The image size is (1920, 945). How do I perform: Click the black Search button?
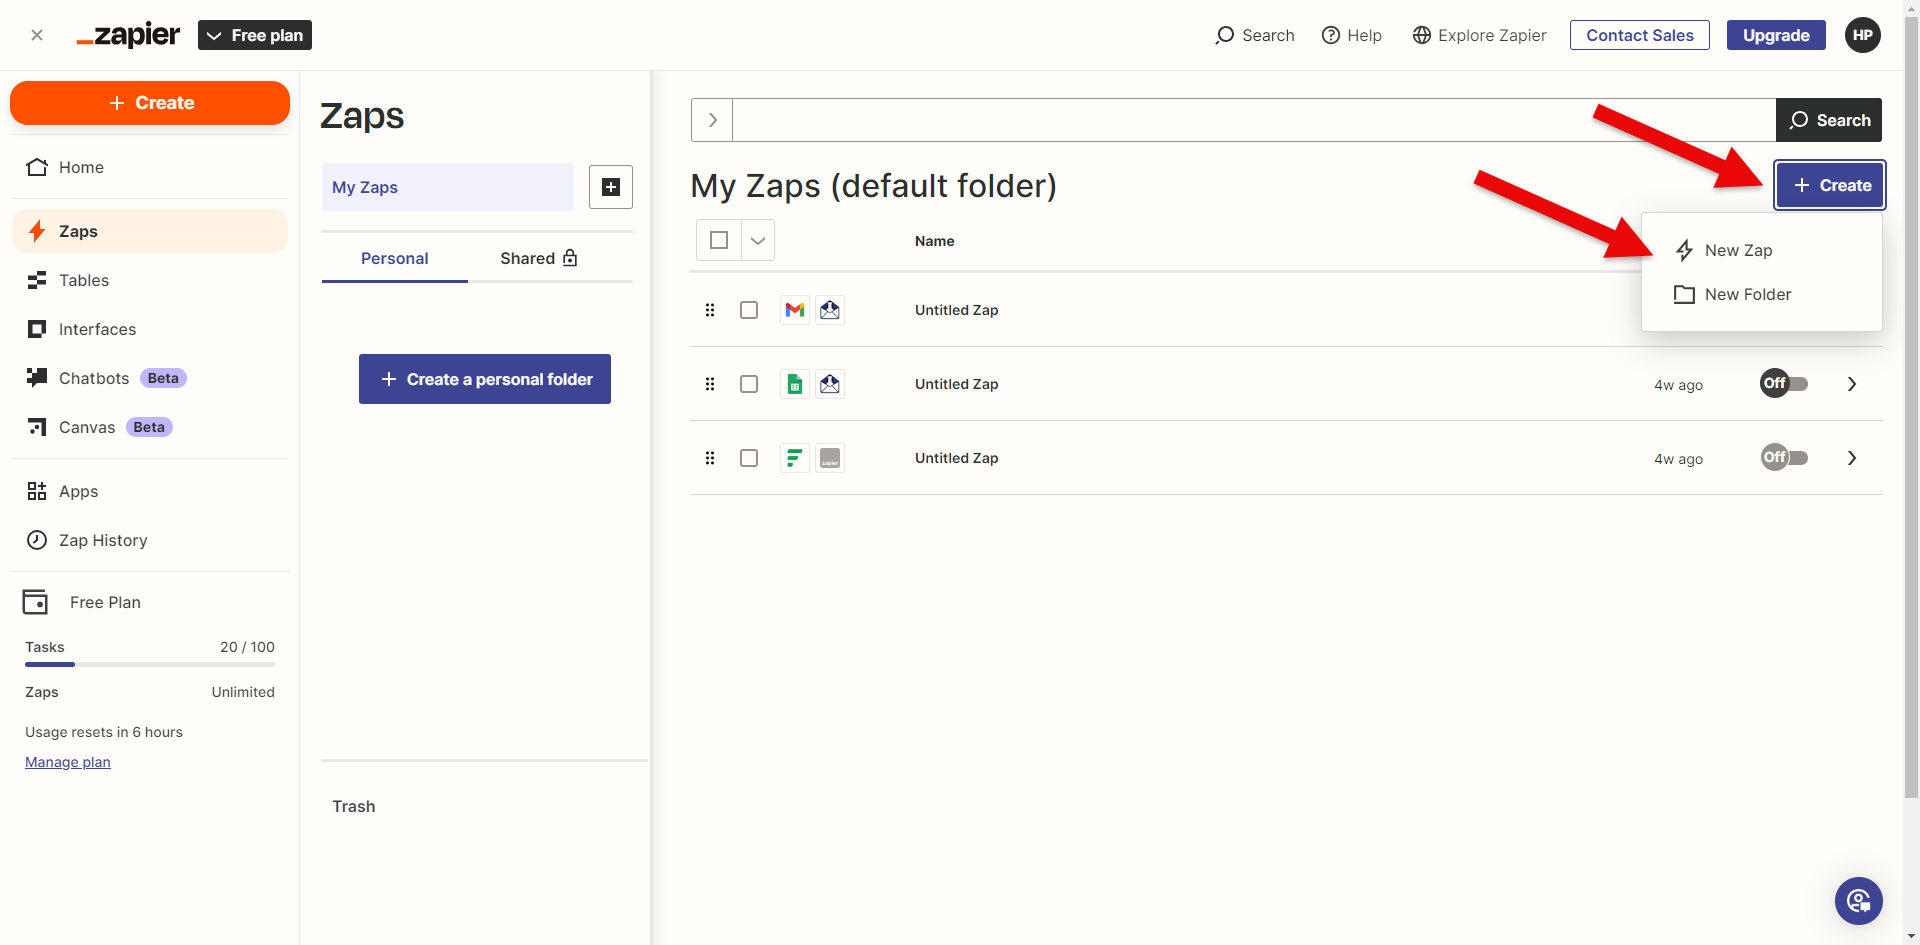tap(1829, 120)
